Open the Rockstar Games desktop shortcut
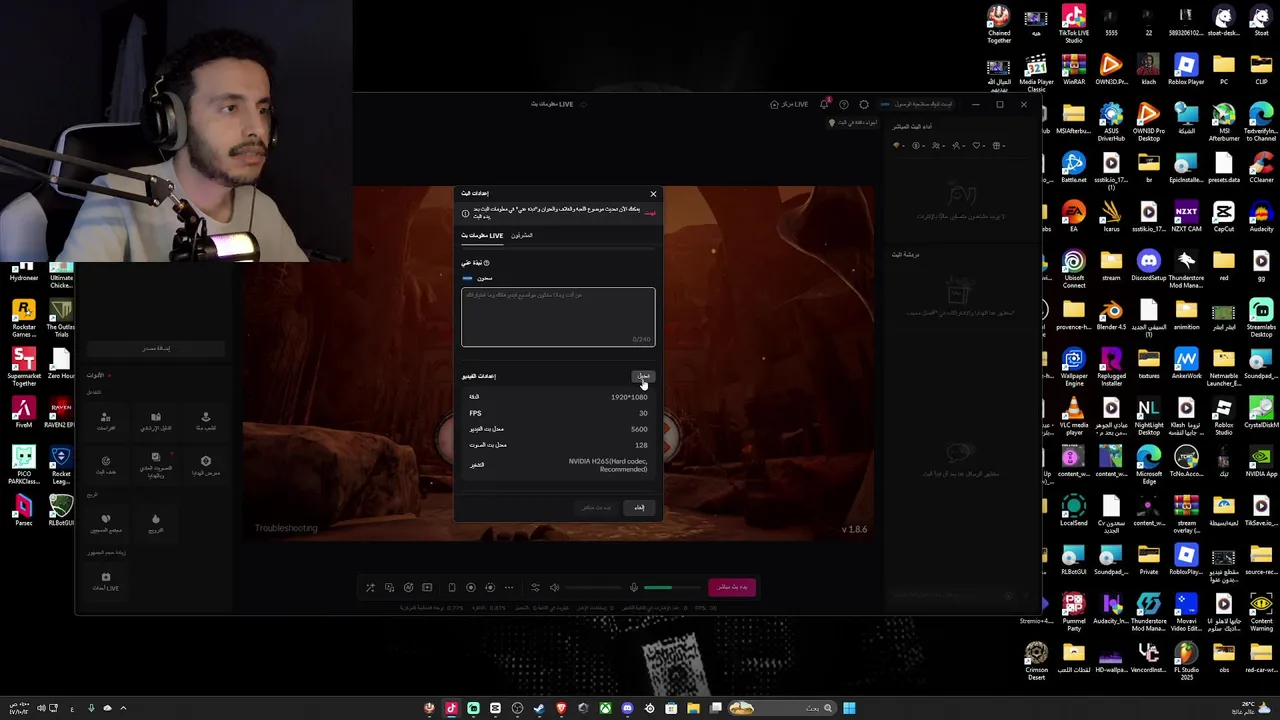 pyautogui.click(x=24, y=319)
